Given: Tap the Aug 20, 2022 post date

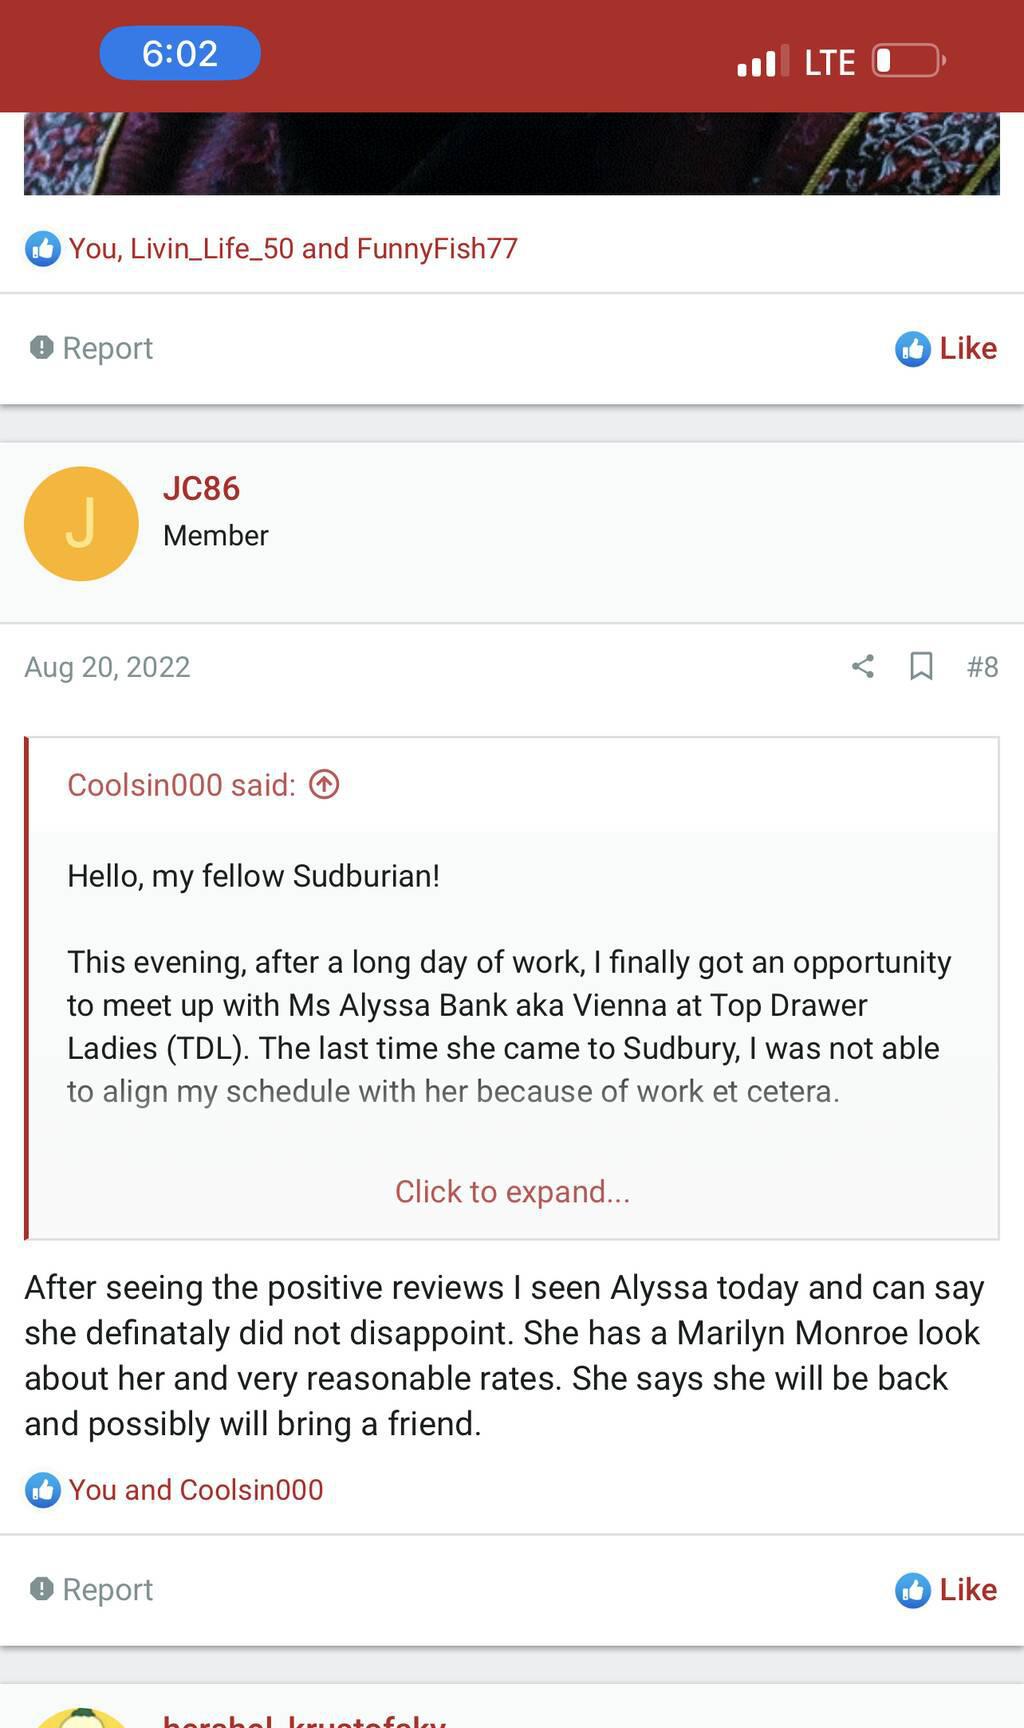Looking at the screenshot, I should (x=107, y=667).
